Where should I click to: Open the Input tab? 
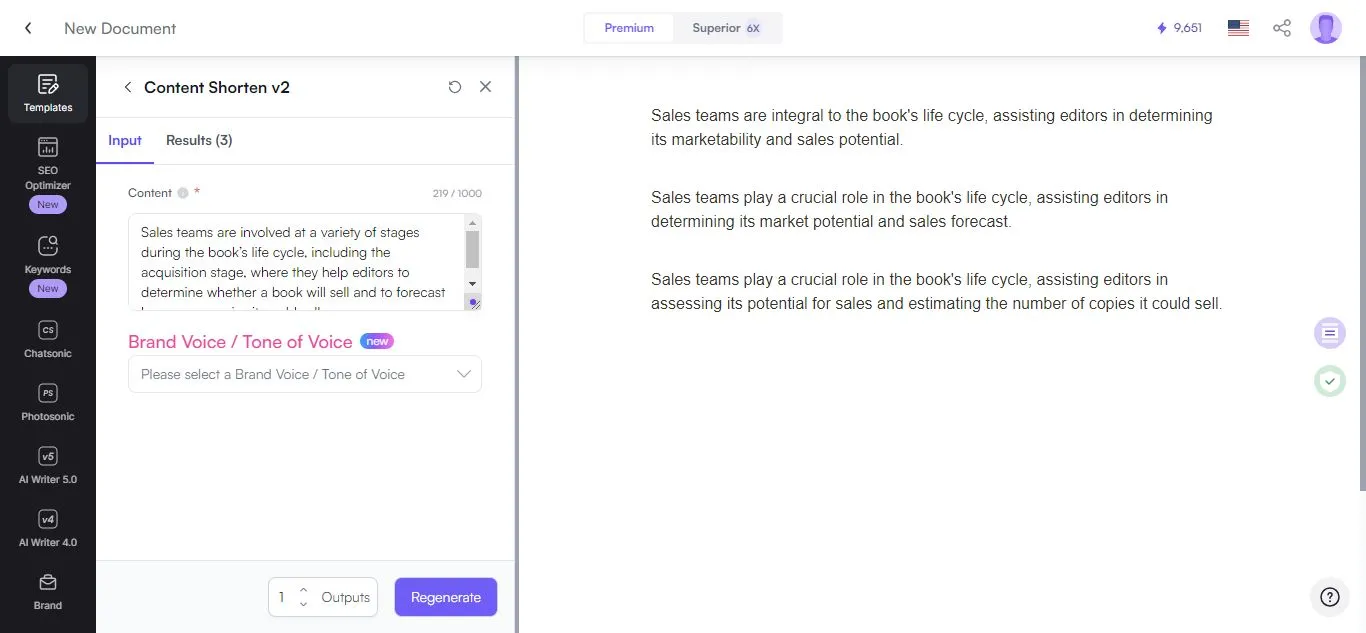[x=125, y=140]
